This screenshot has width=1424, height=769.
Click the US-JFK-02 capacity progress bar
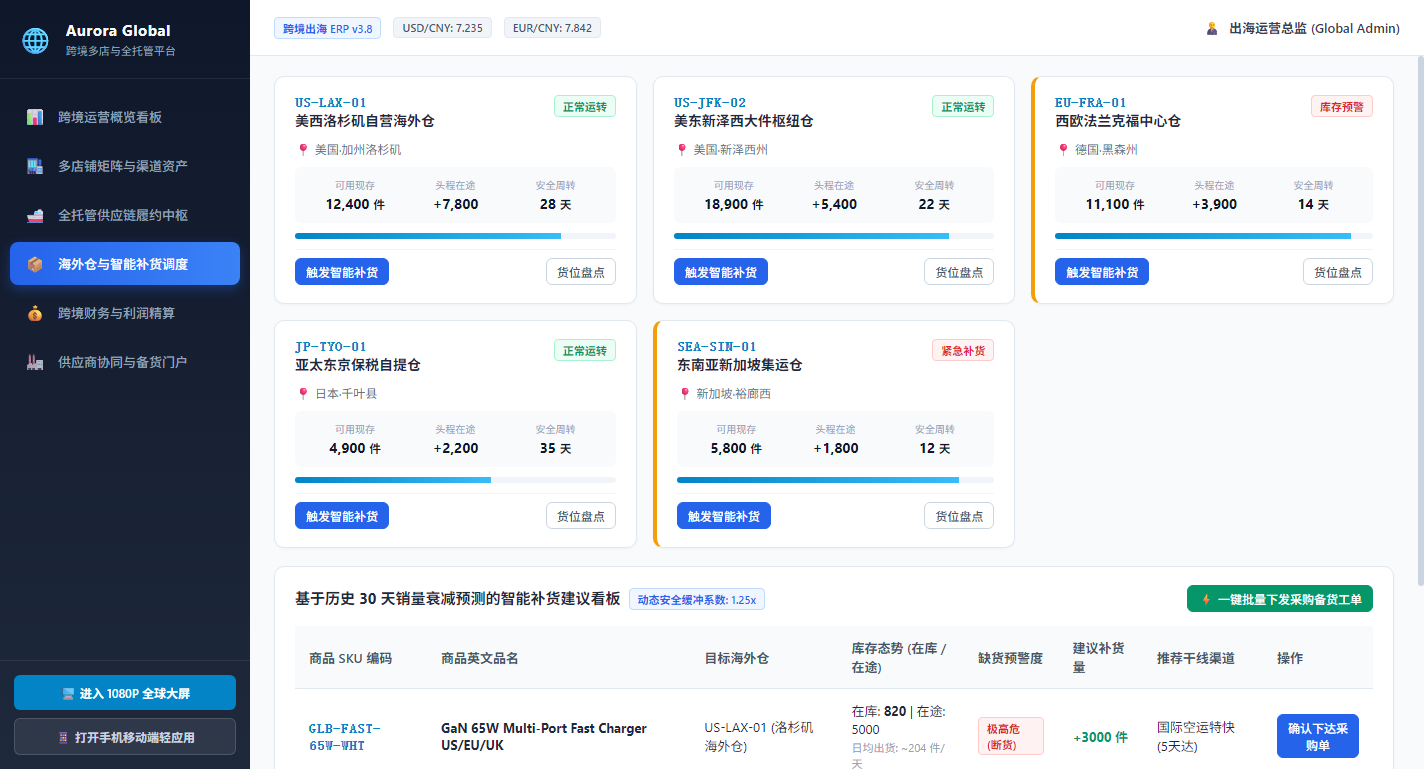click(x=834, y=236)
